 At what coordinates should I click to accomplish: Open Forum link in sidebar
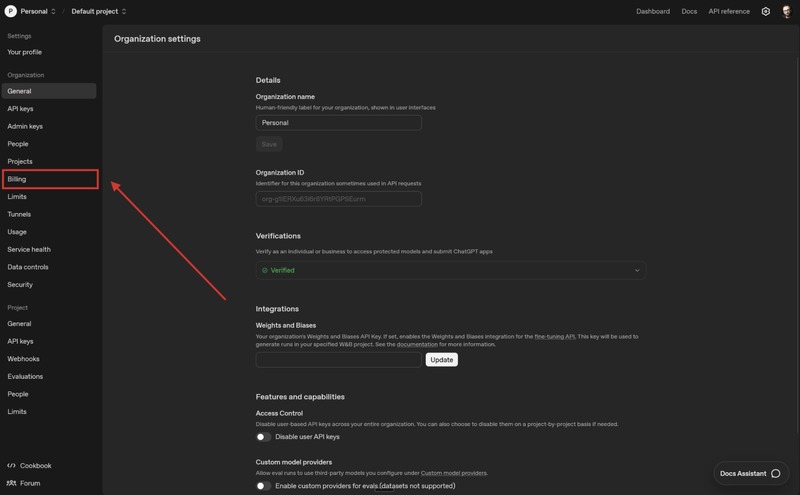tap(23, 483)
